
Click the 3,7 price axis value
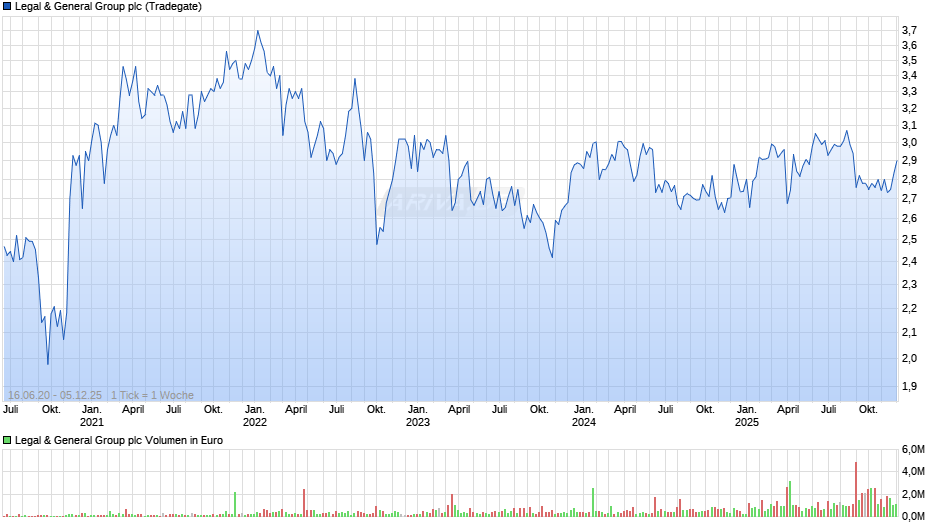coord(909,30)
